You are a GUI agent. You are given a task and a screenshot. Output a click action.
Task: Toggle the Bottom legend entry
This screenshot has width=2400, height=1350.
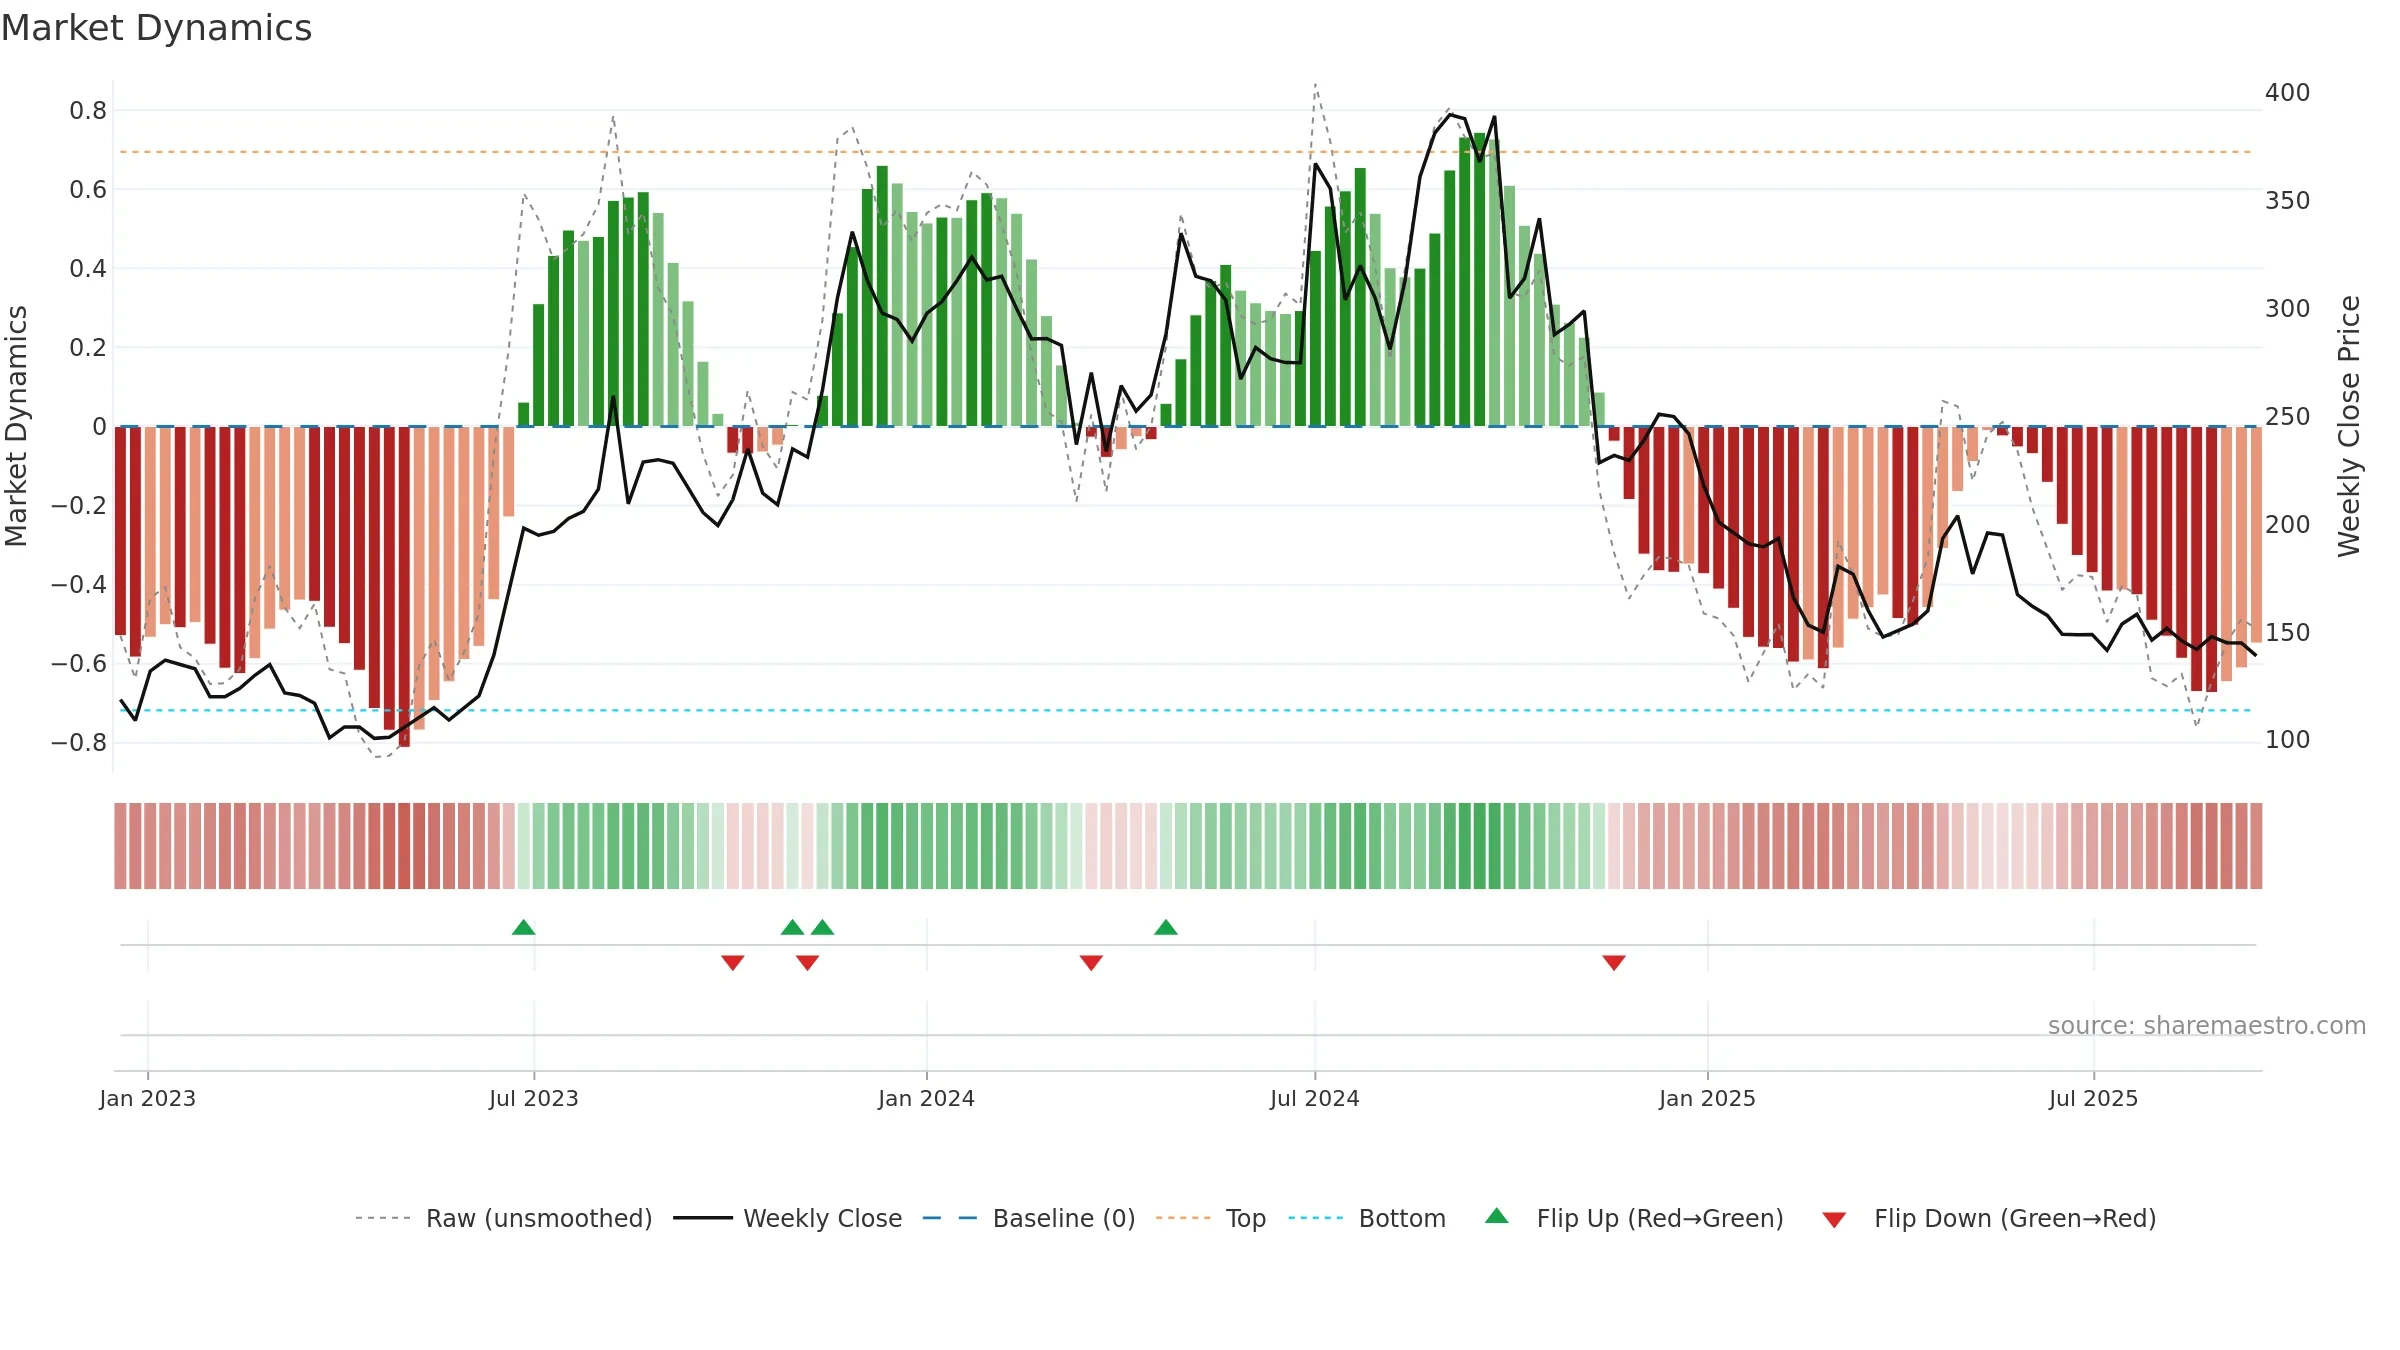(x=1367, y=1218)
